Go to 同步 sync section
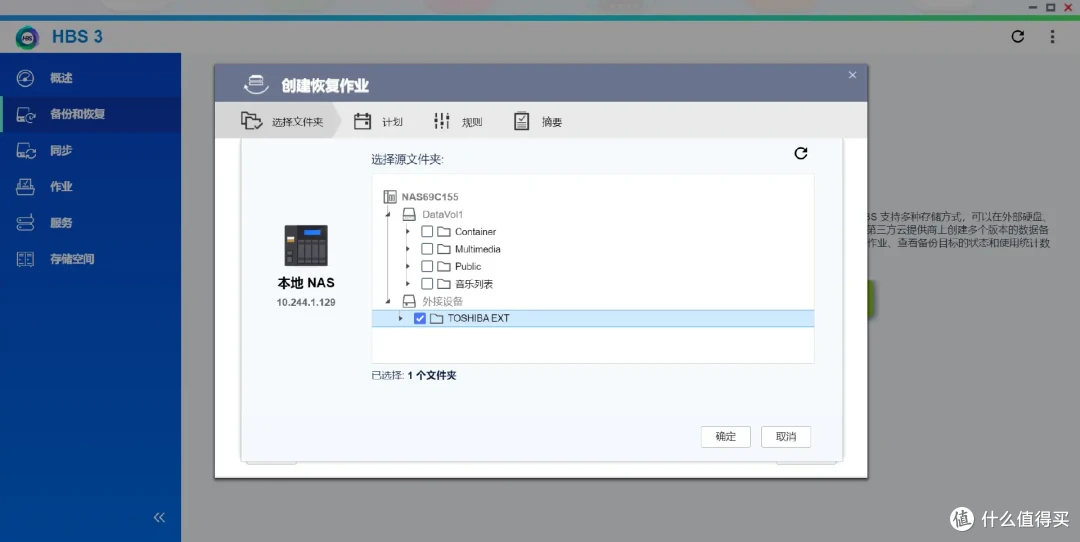Image resolution: width=1080 pixels, height=542 pixels. (90, 150)
